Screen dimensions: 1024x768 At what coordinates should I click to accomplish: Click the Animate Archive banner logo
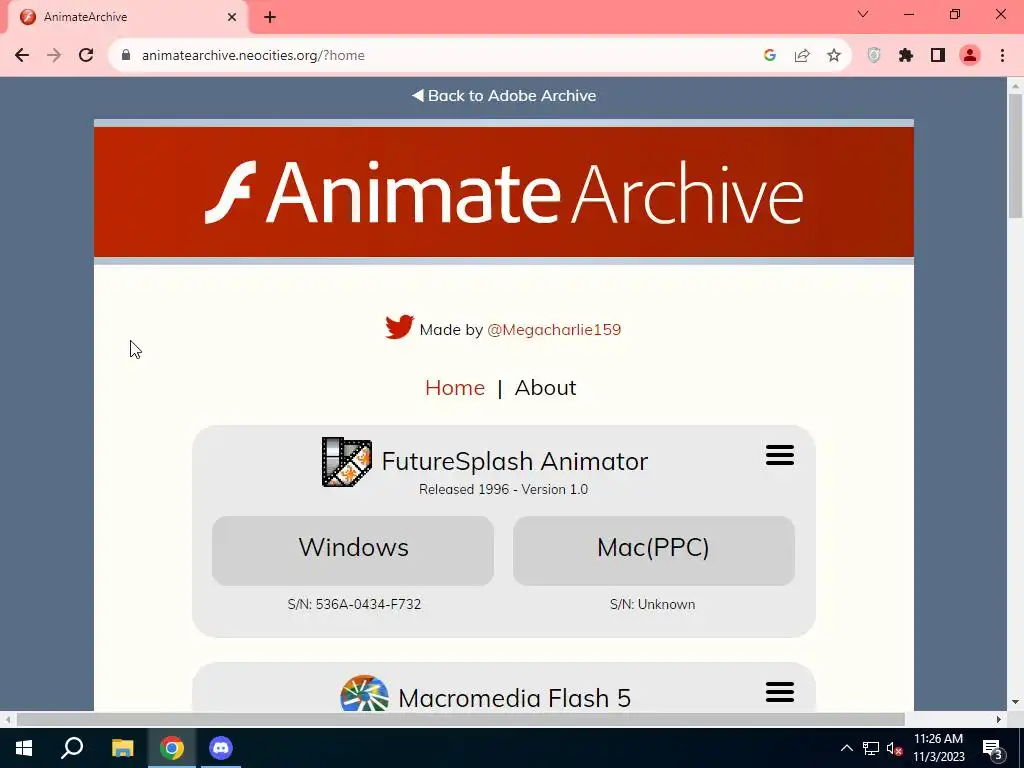[504, 192]
